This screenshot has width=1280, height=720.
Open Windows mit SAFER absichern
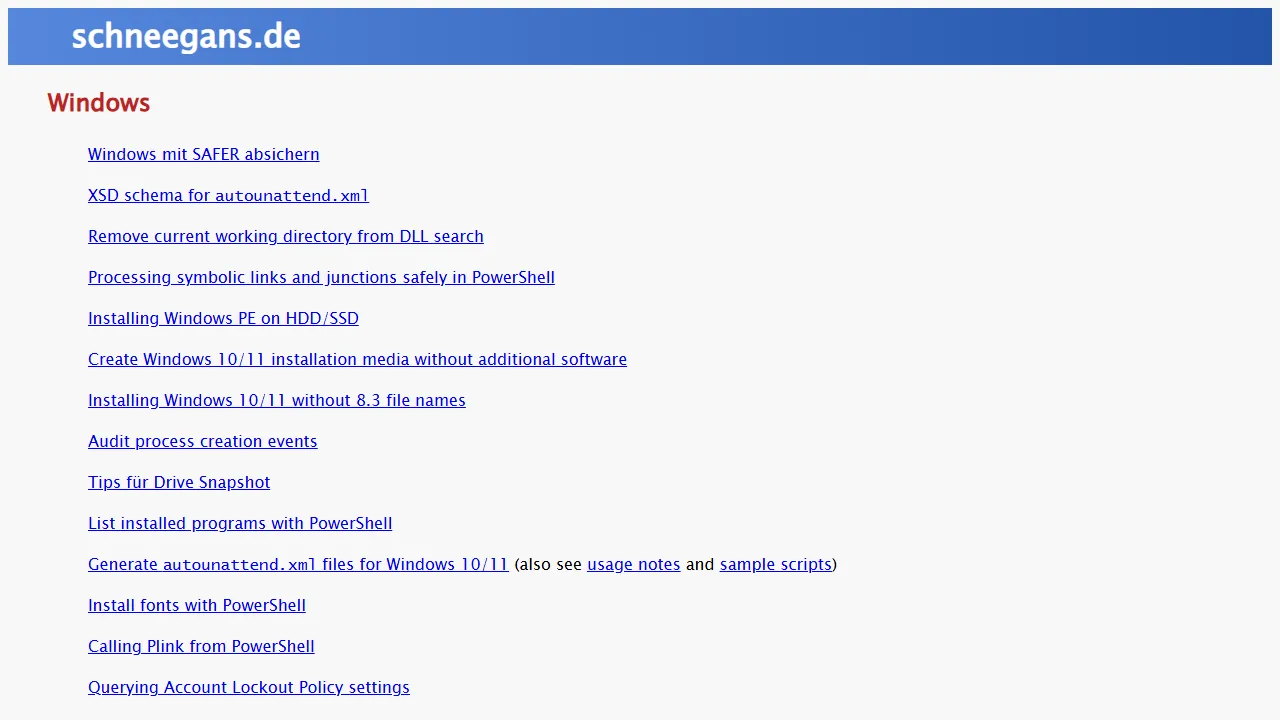203,154
